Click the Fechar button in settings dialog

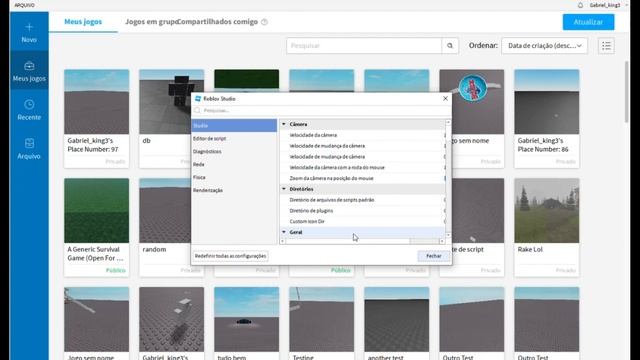pos(433,256)
